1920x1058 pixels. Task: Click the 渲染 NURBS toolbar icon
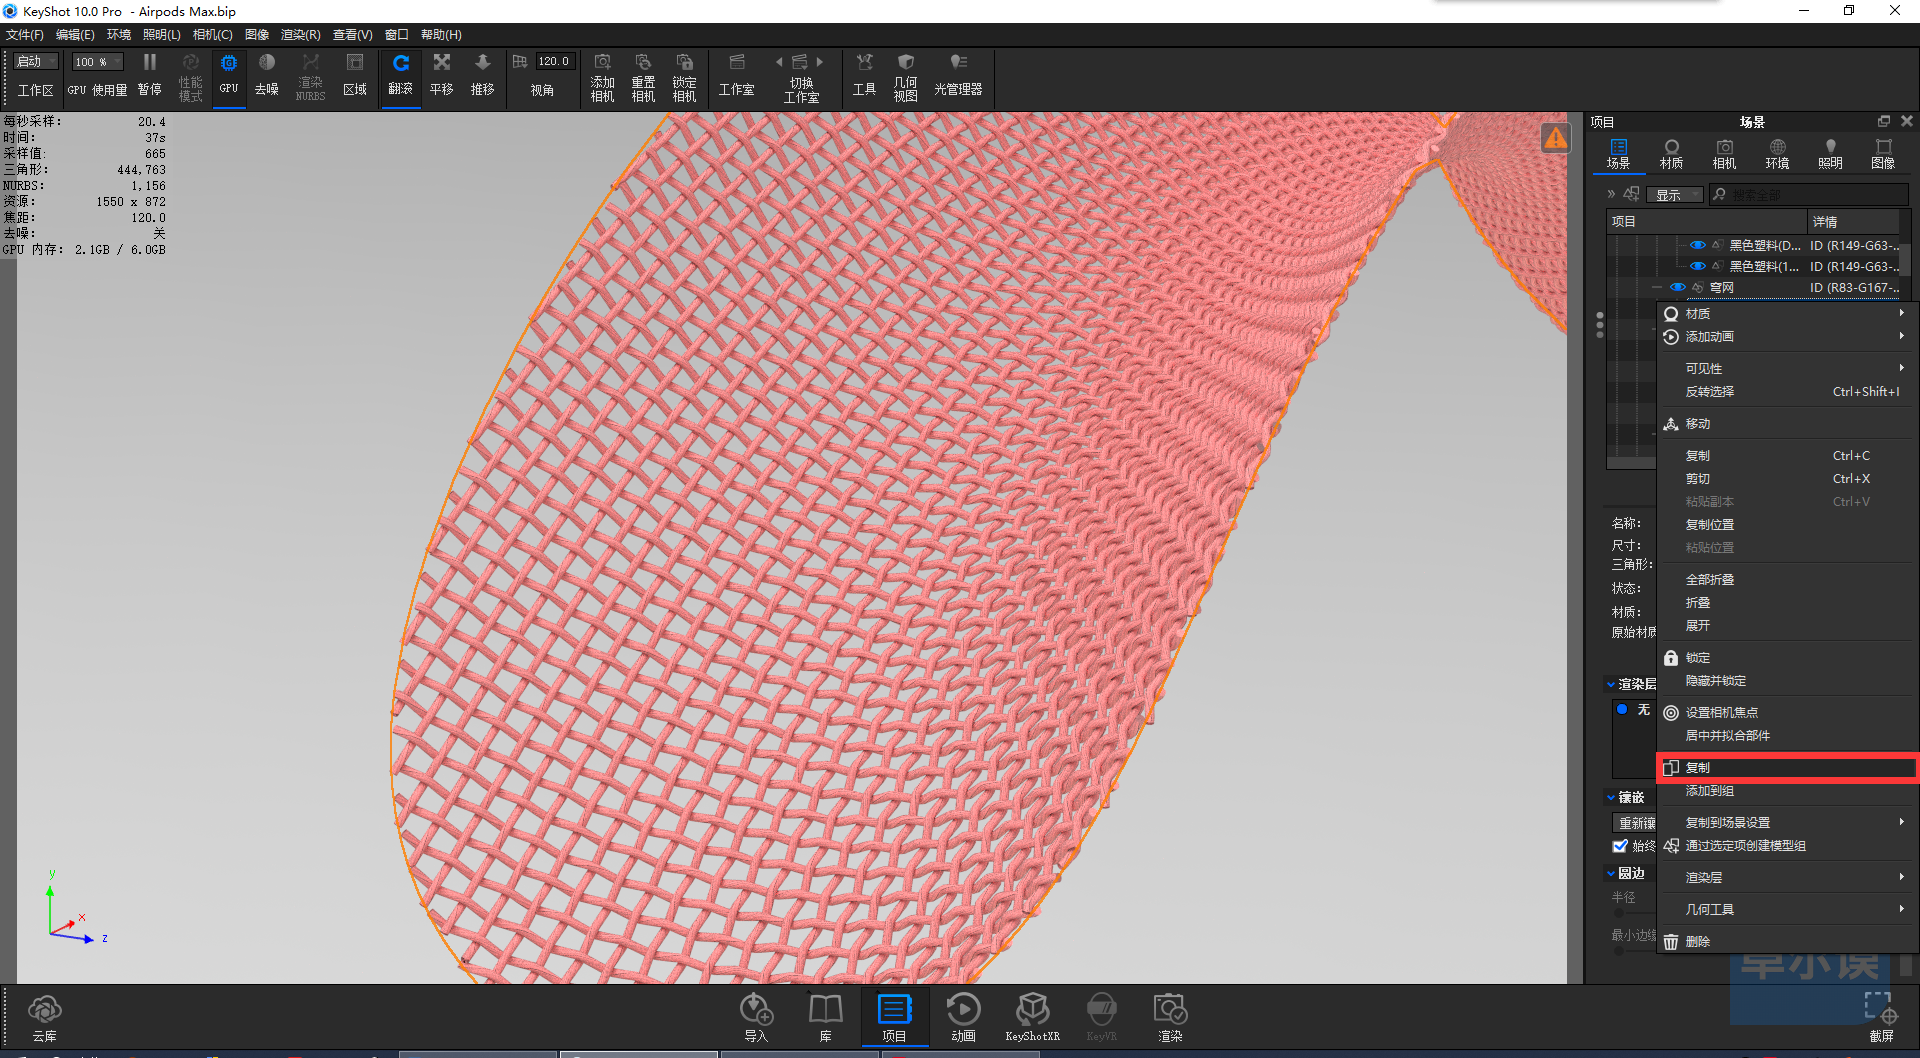tap(311, 77)
